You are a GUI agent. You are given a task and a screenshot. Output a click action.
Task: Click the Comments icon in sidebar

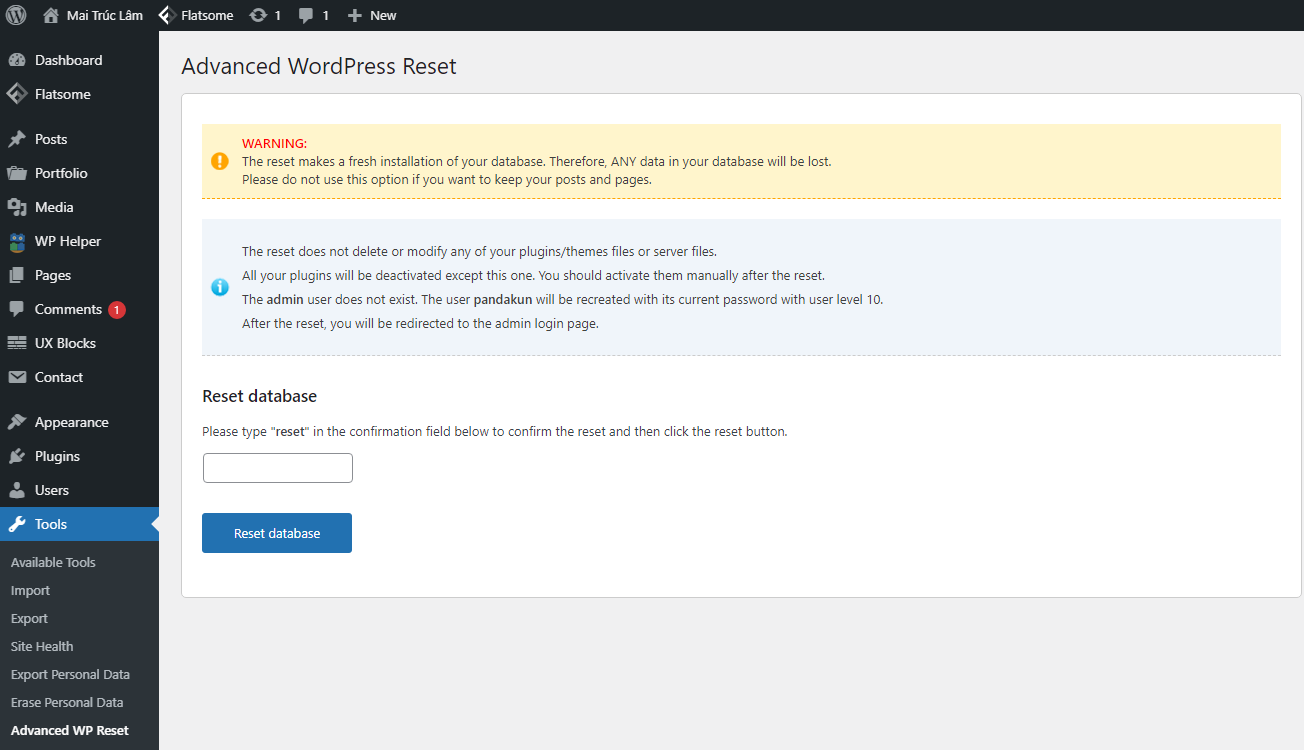pyautogui.click(x=17, y=310)
